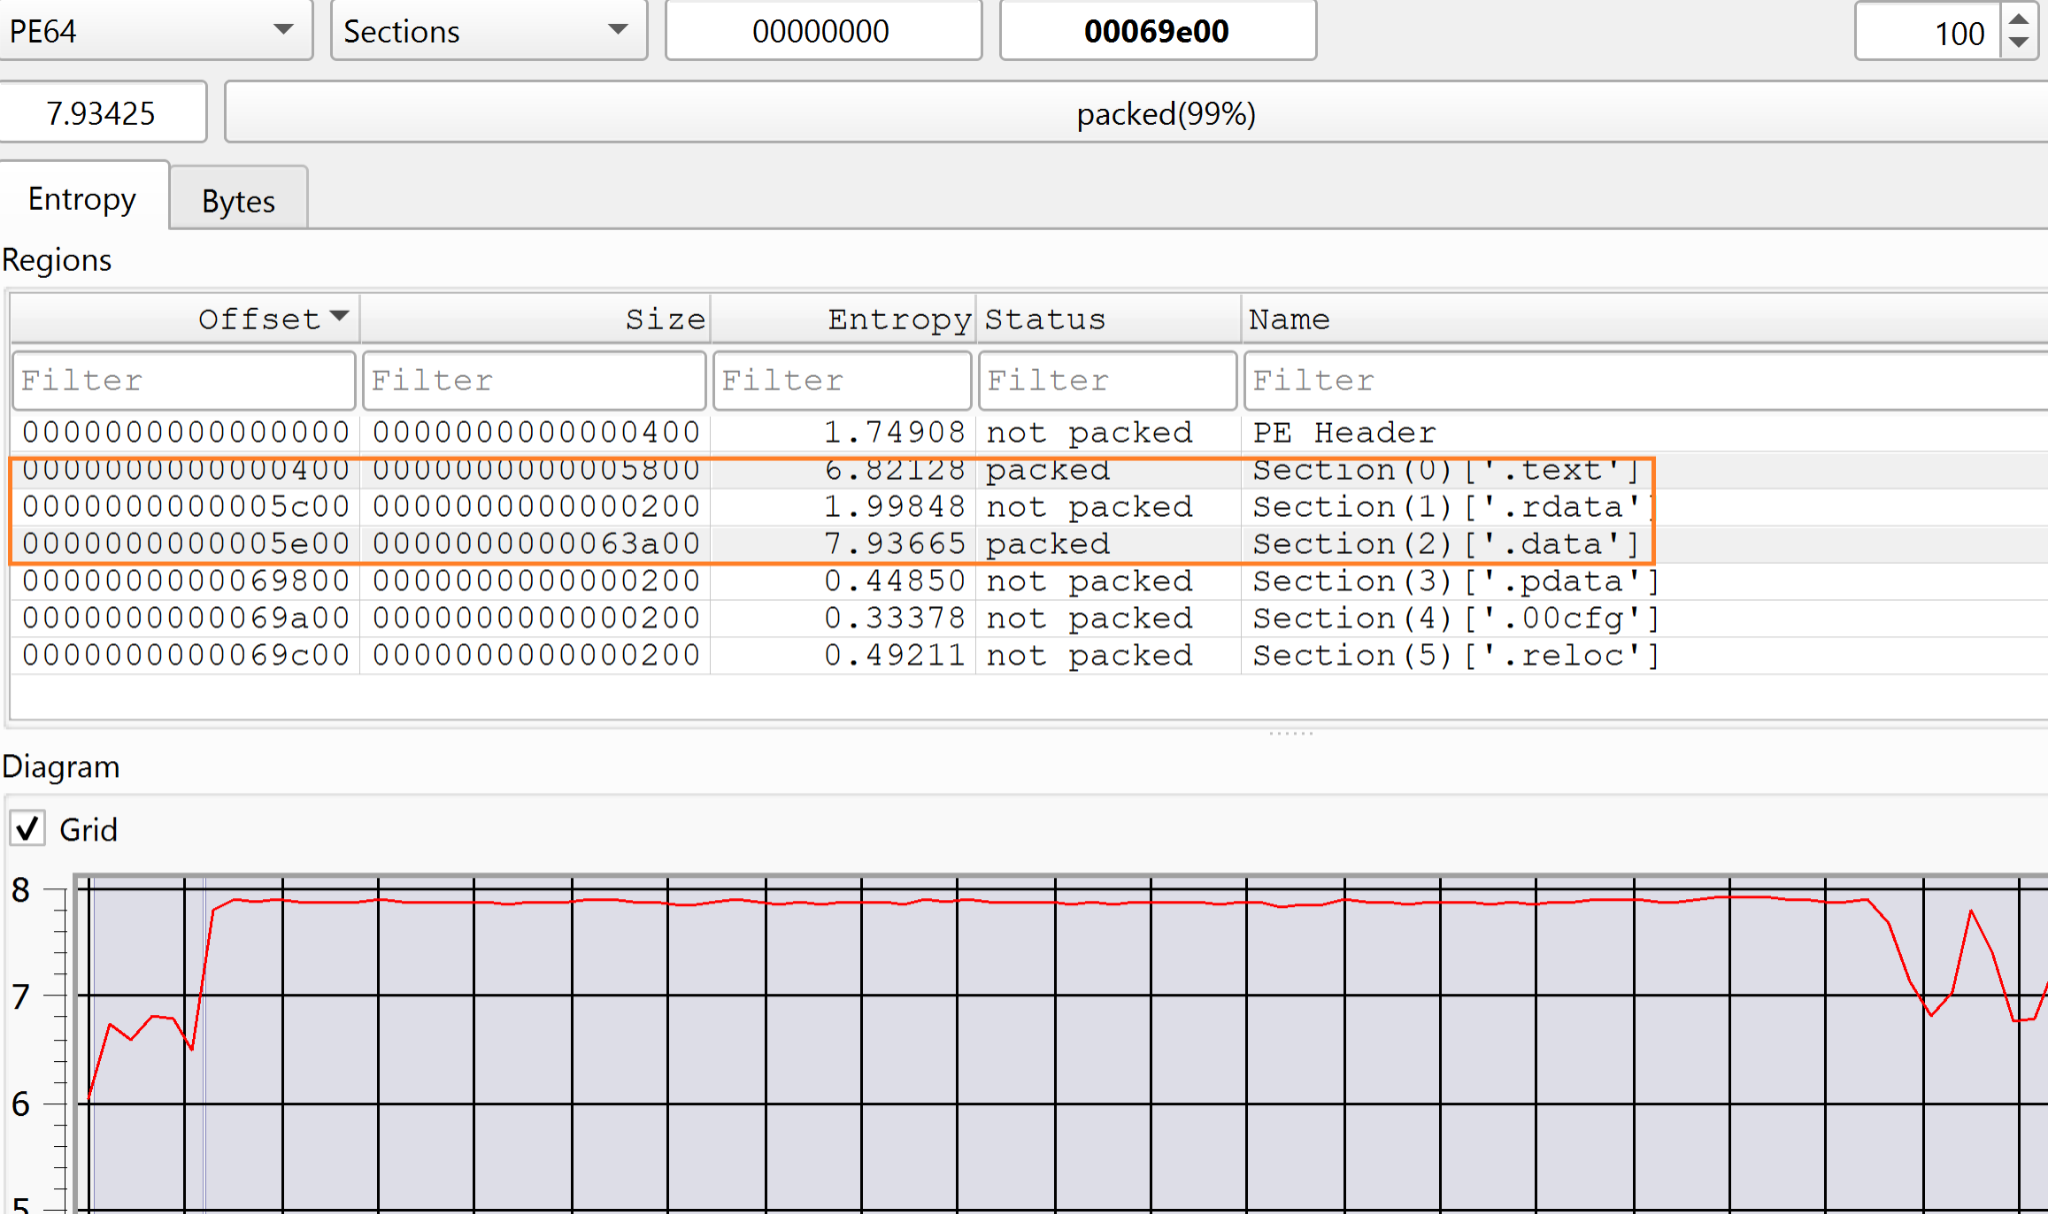
Task: Select the PE Header region row
Action: click(1343, 432)
